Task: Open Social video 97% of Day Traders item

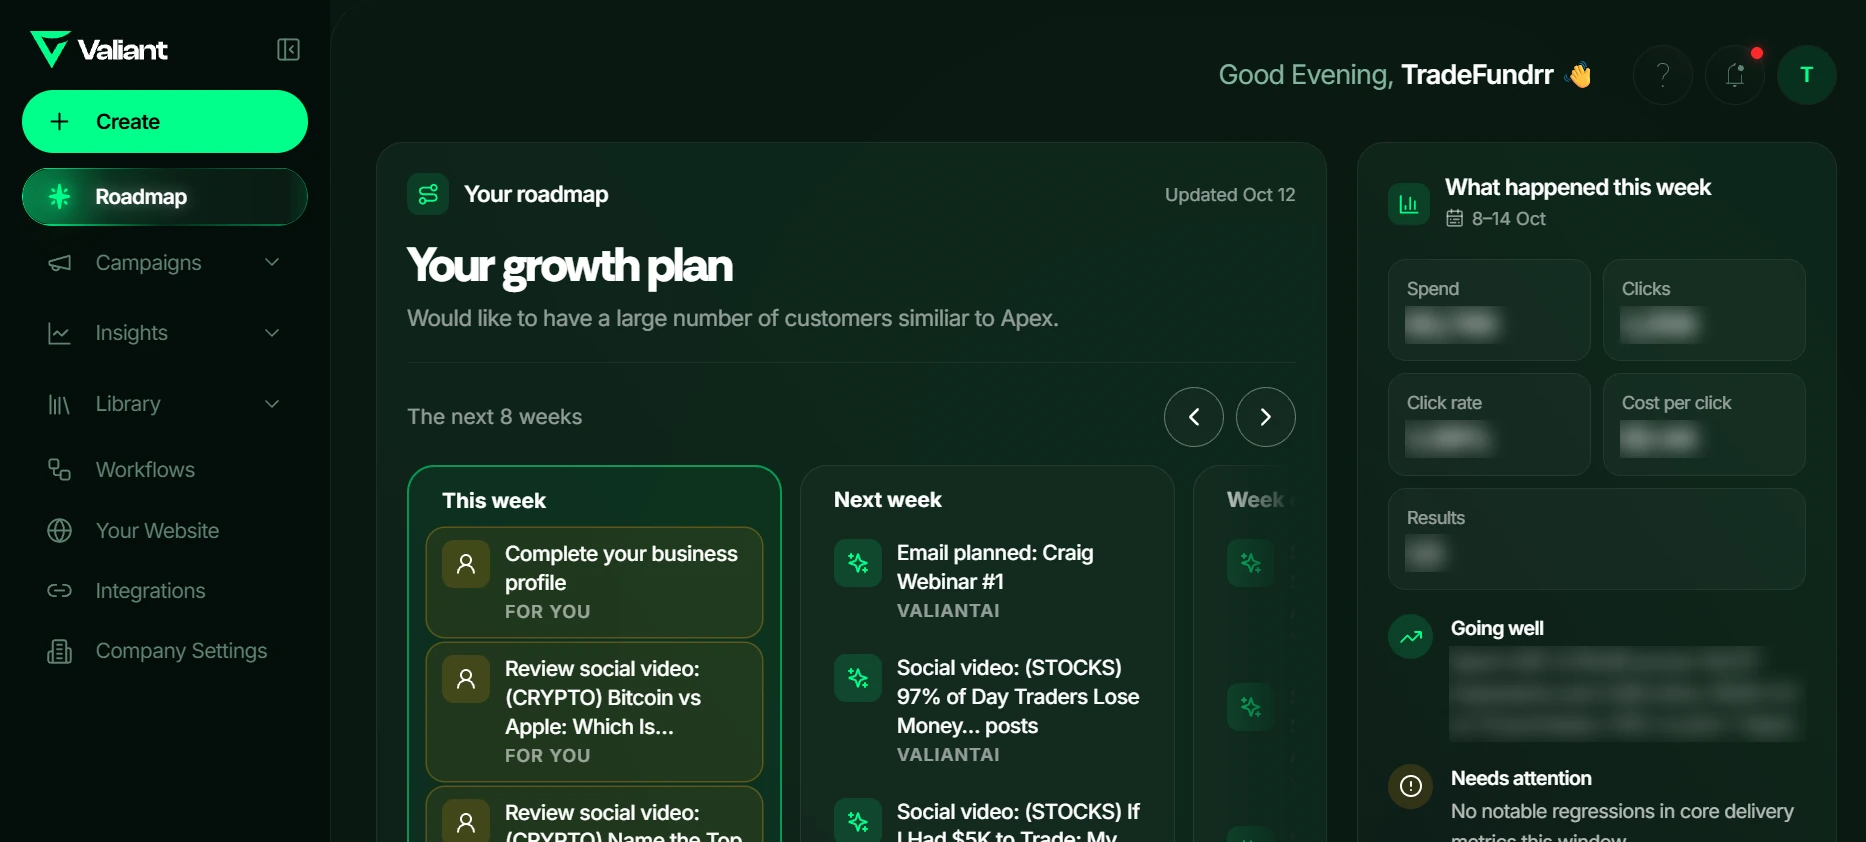Action: pos(988,711)
